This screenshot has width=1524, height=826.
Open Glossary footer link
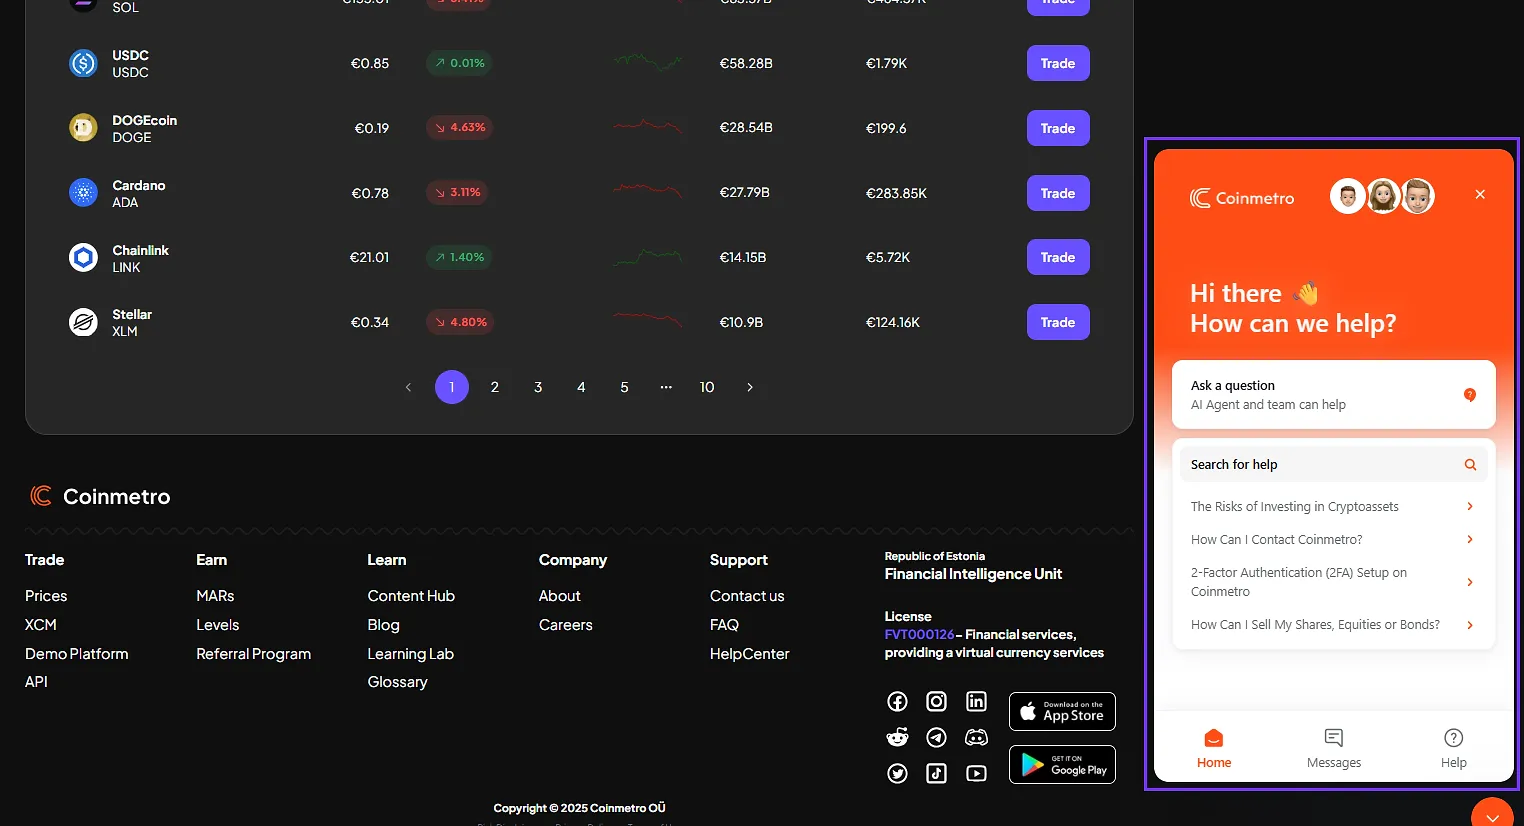(397, 682)
